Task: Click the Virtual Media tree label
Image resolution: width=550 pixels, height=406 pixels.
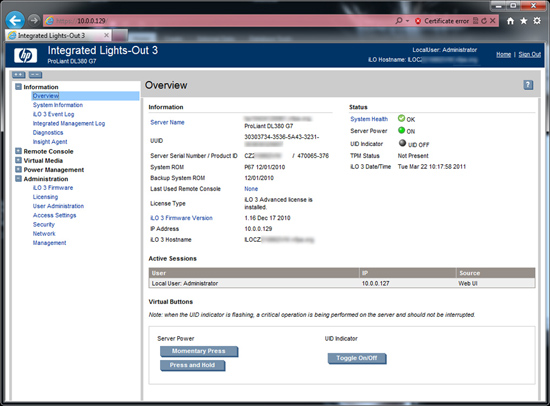Action: [43, 160]
